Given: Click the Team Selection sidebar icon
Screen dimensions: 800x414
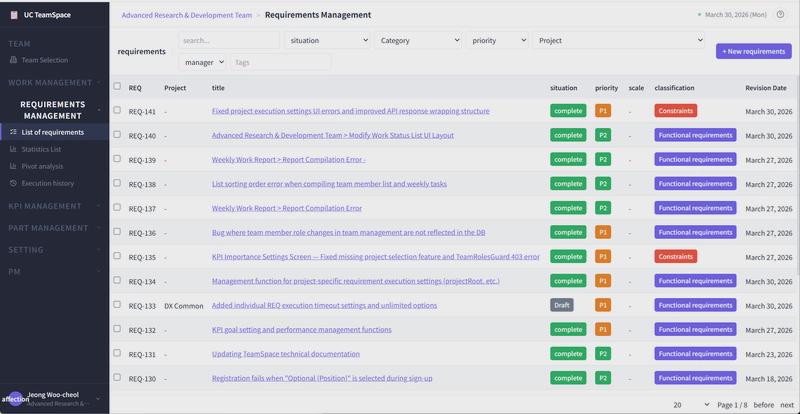Looking at the screenshot, I should 13,60.
